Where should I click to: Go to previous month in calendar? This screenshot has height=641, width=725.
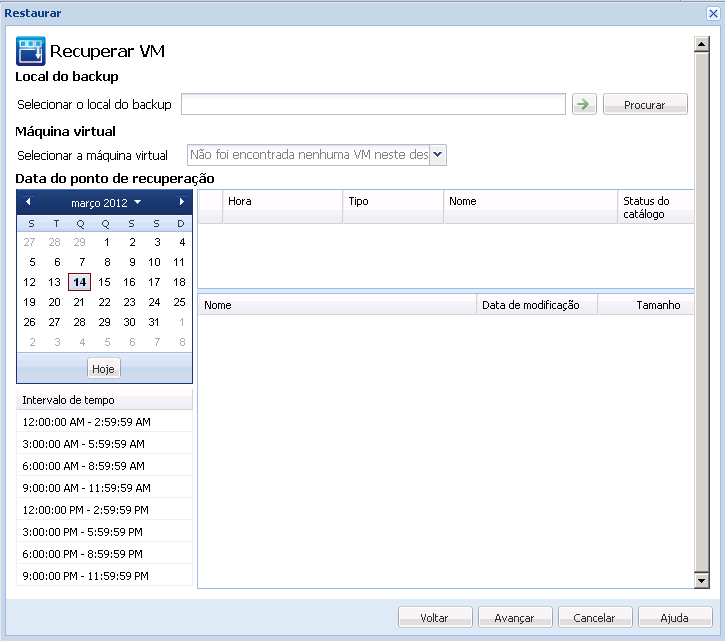point(28,202)
